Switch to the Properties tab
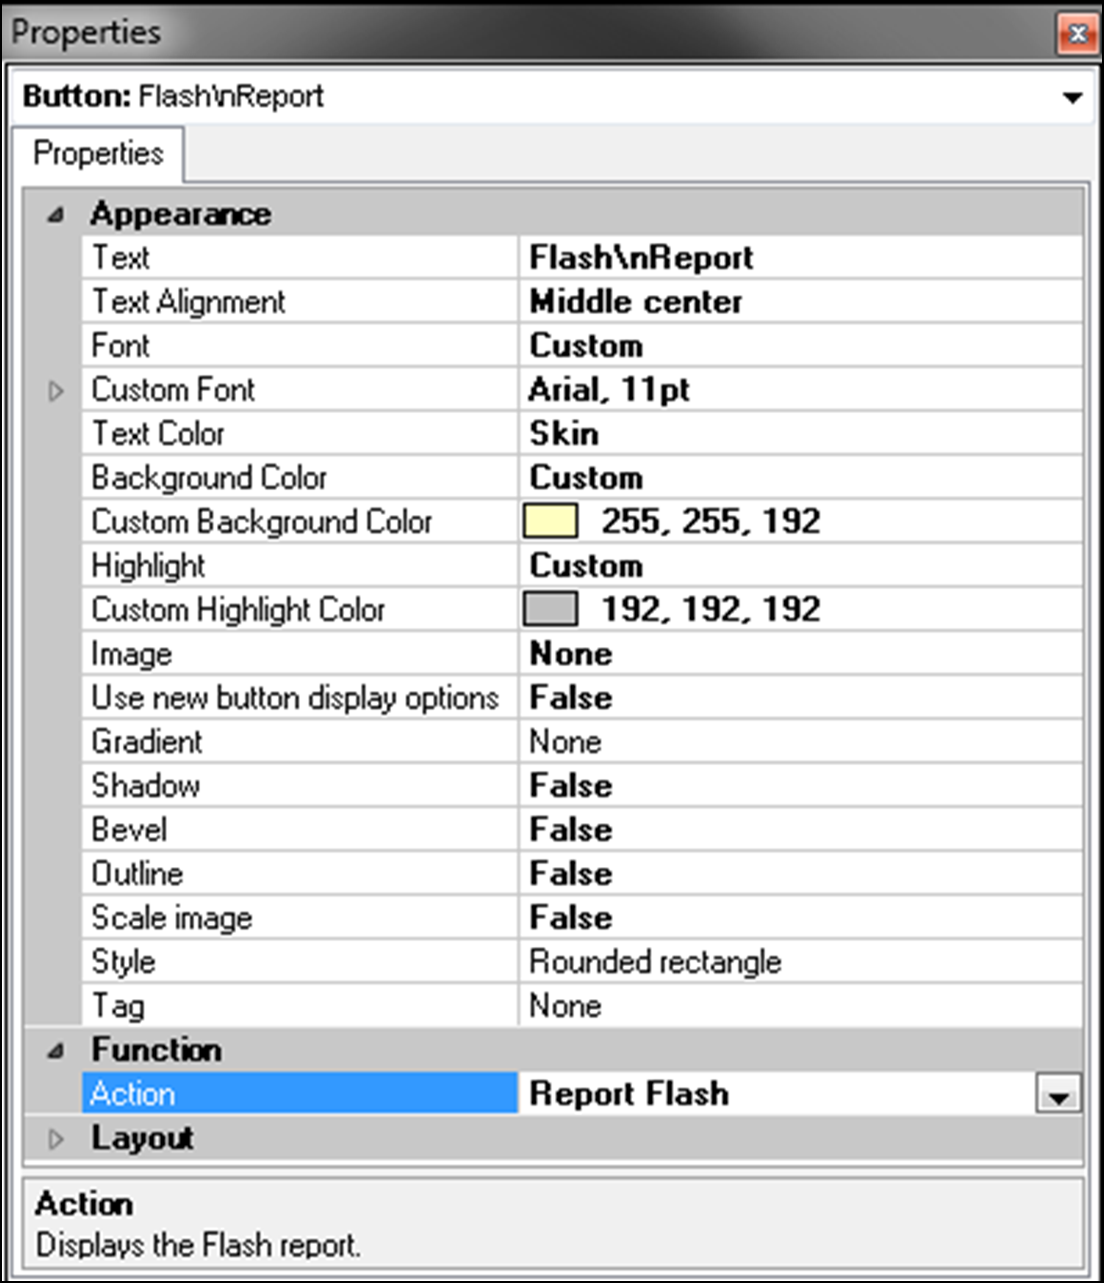This screenshot has width=1104, height=1283. 98,154
